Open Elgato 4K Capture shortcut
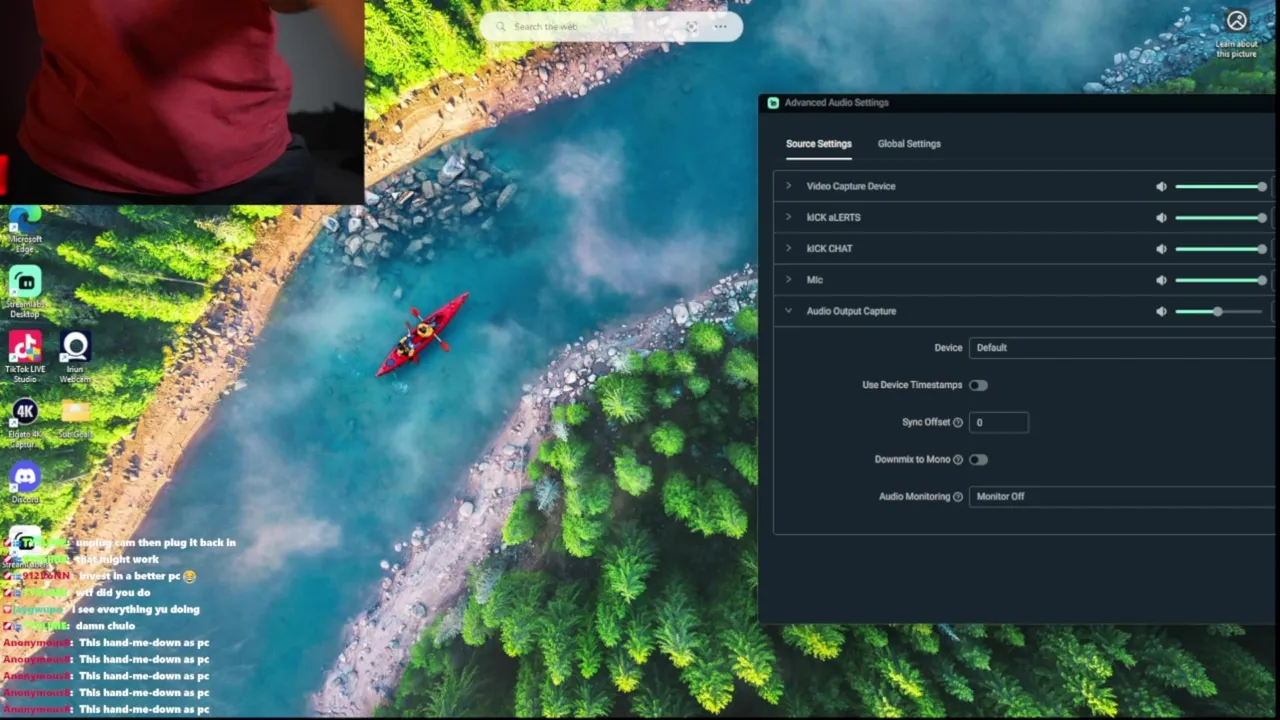The height and width of the screenshot is (720, 1280). [24, 421]
